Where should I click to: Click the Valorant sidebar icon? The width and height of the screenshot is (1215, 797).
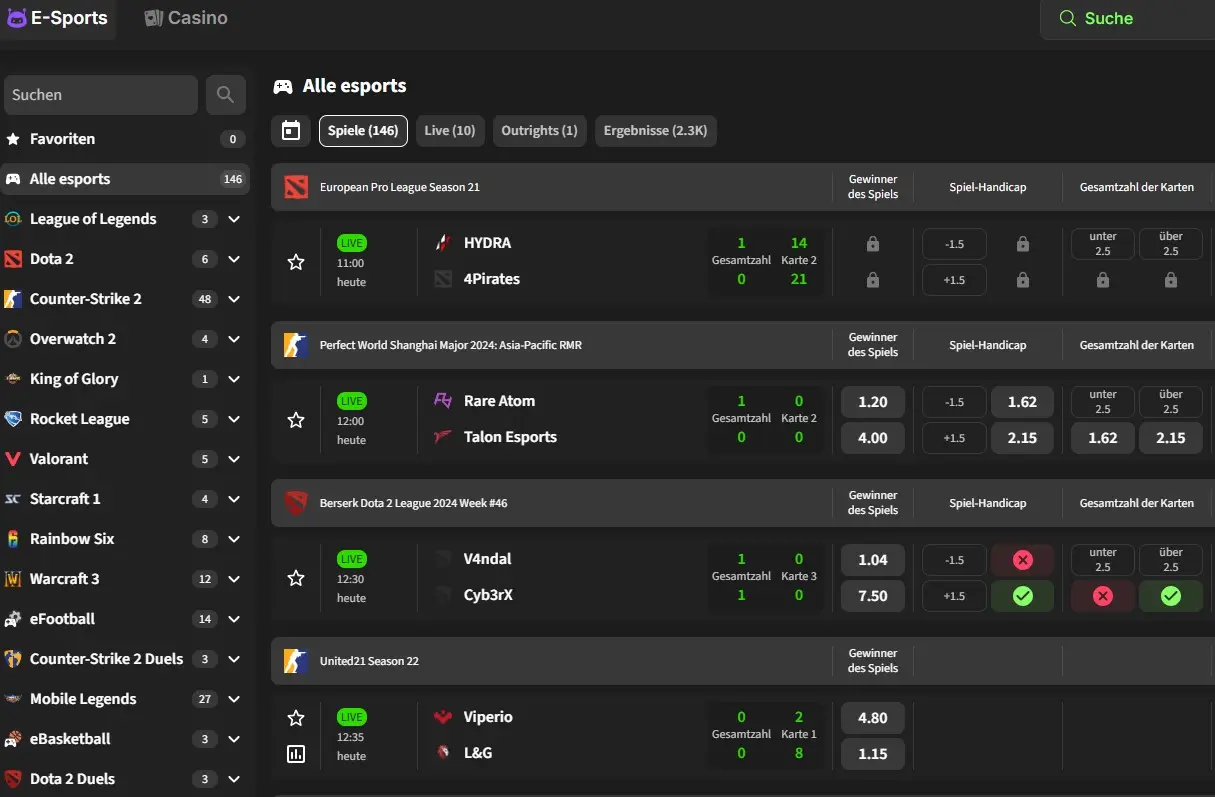click(13, 459)
